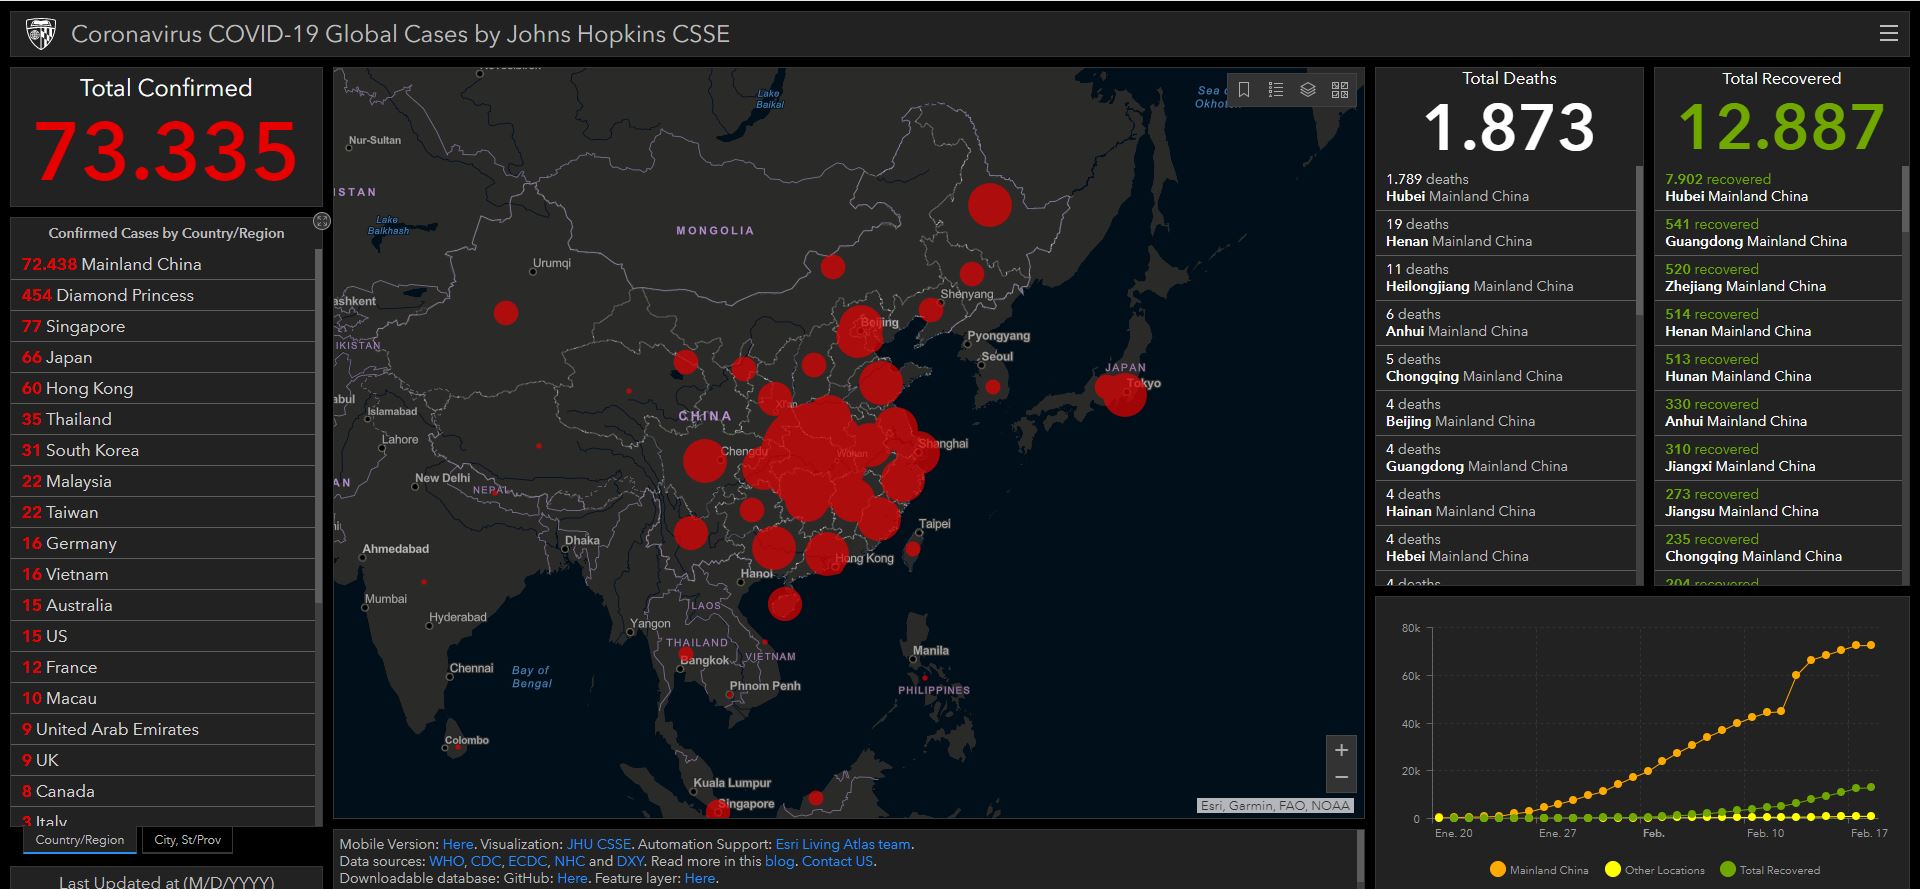Viewport: 1920px width, 889px height.
Task: Select 1.789 deaths Hubei entry
Action: [1506, 188]
